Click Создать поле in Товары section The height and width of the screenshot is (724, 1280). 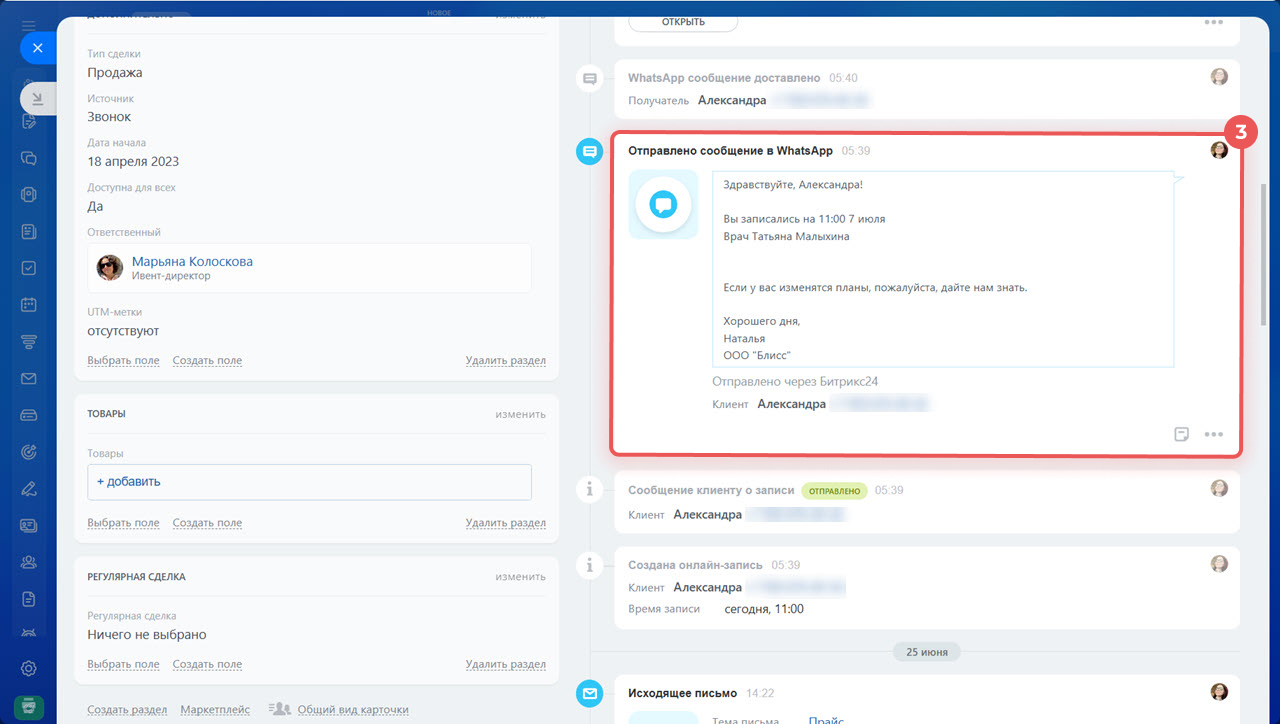(x=207, y=523)
